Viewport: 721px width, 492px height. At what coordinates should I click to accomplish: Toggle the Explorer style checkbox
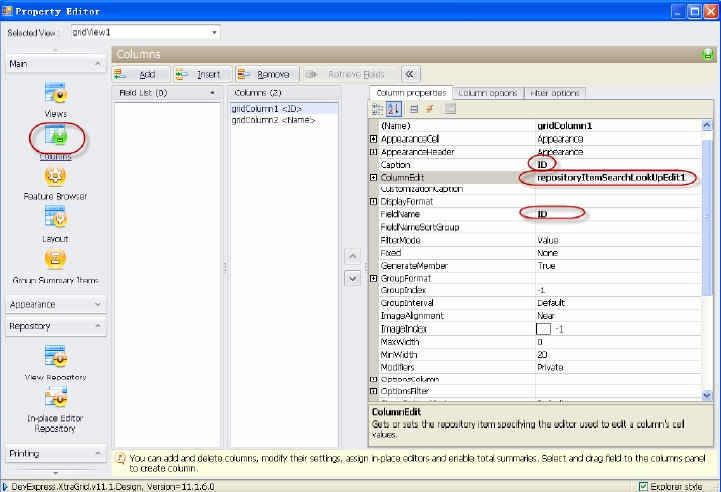[x=643, y=486]
